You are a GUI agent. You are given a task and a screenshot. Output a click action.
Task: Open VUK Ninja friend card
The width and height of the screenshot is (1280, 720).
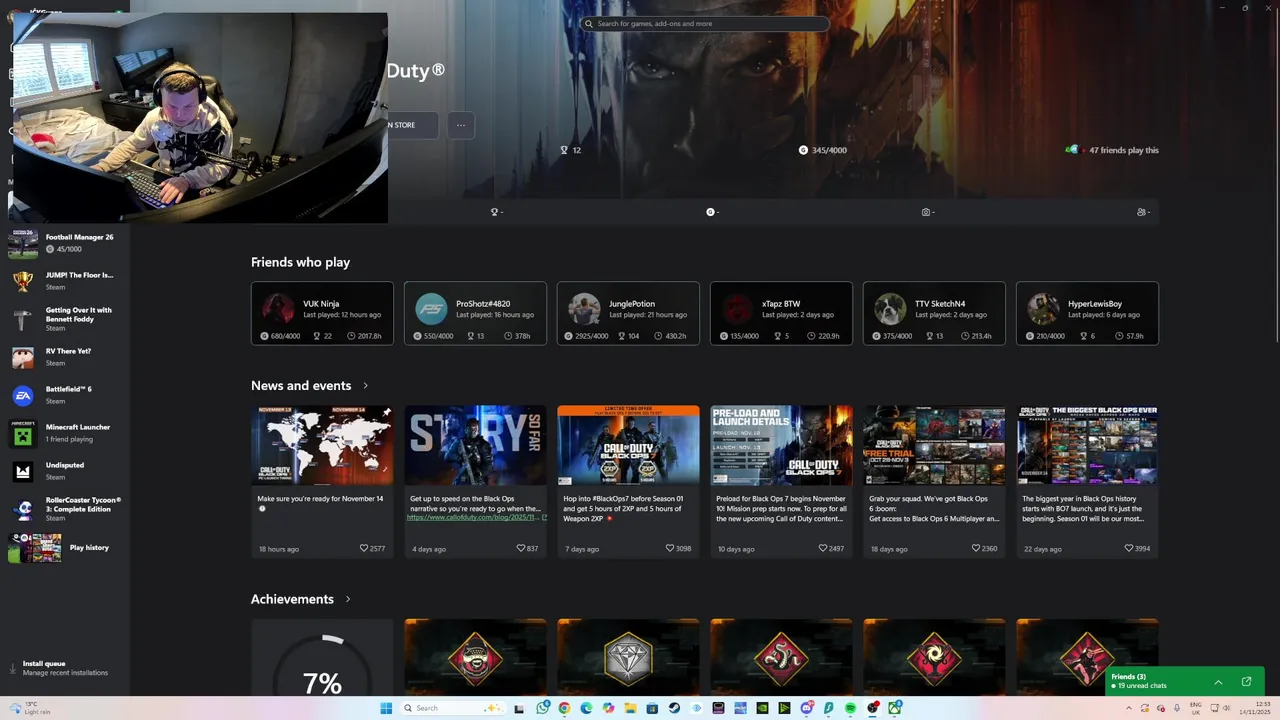pos(322,314)
